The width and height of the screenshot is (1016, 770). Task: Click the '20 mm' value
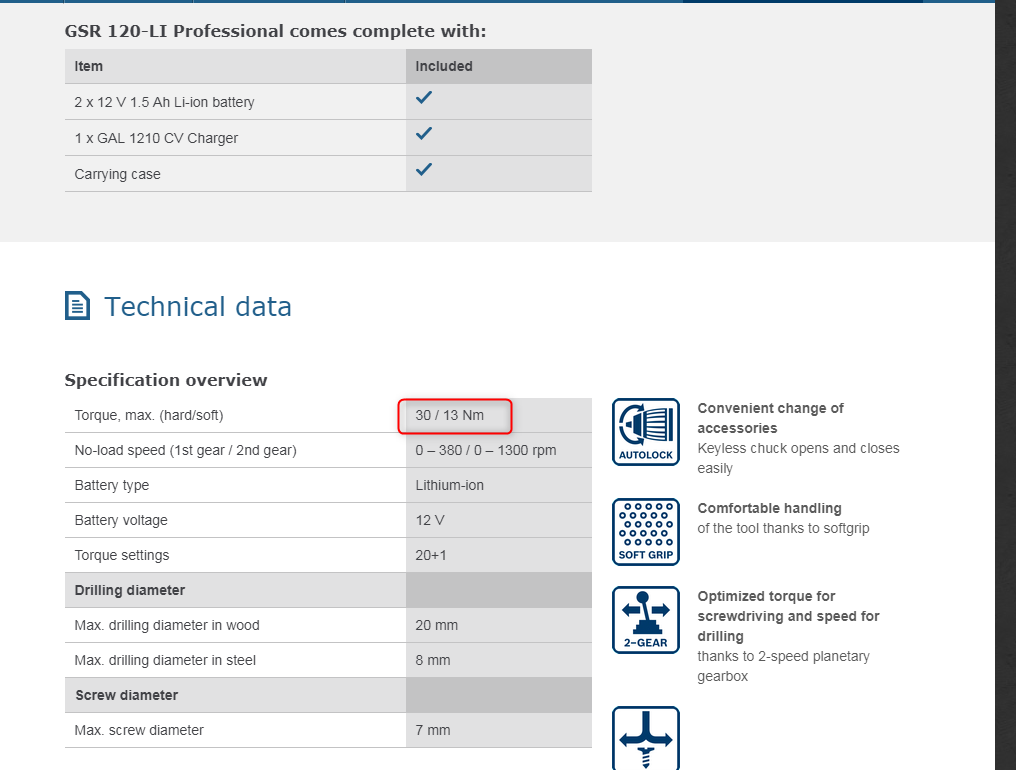[x=437, y=625]
